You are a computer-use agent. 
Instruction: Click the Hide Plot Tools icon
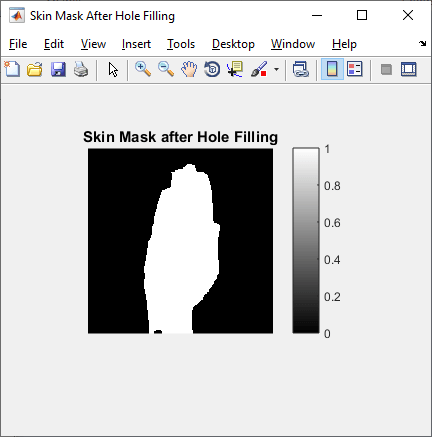click(x=386, y=69)
